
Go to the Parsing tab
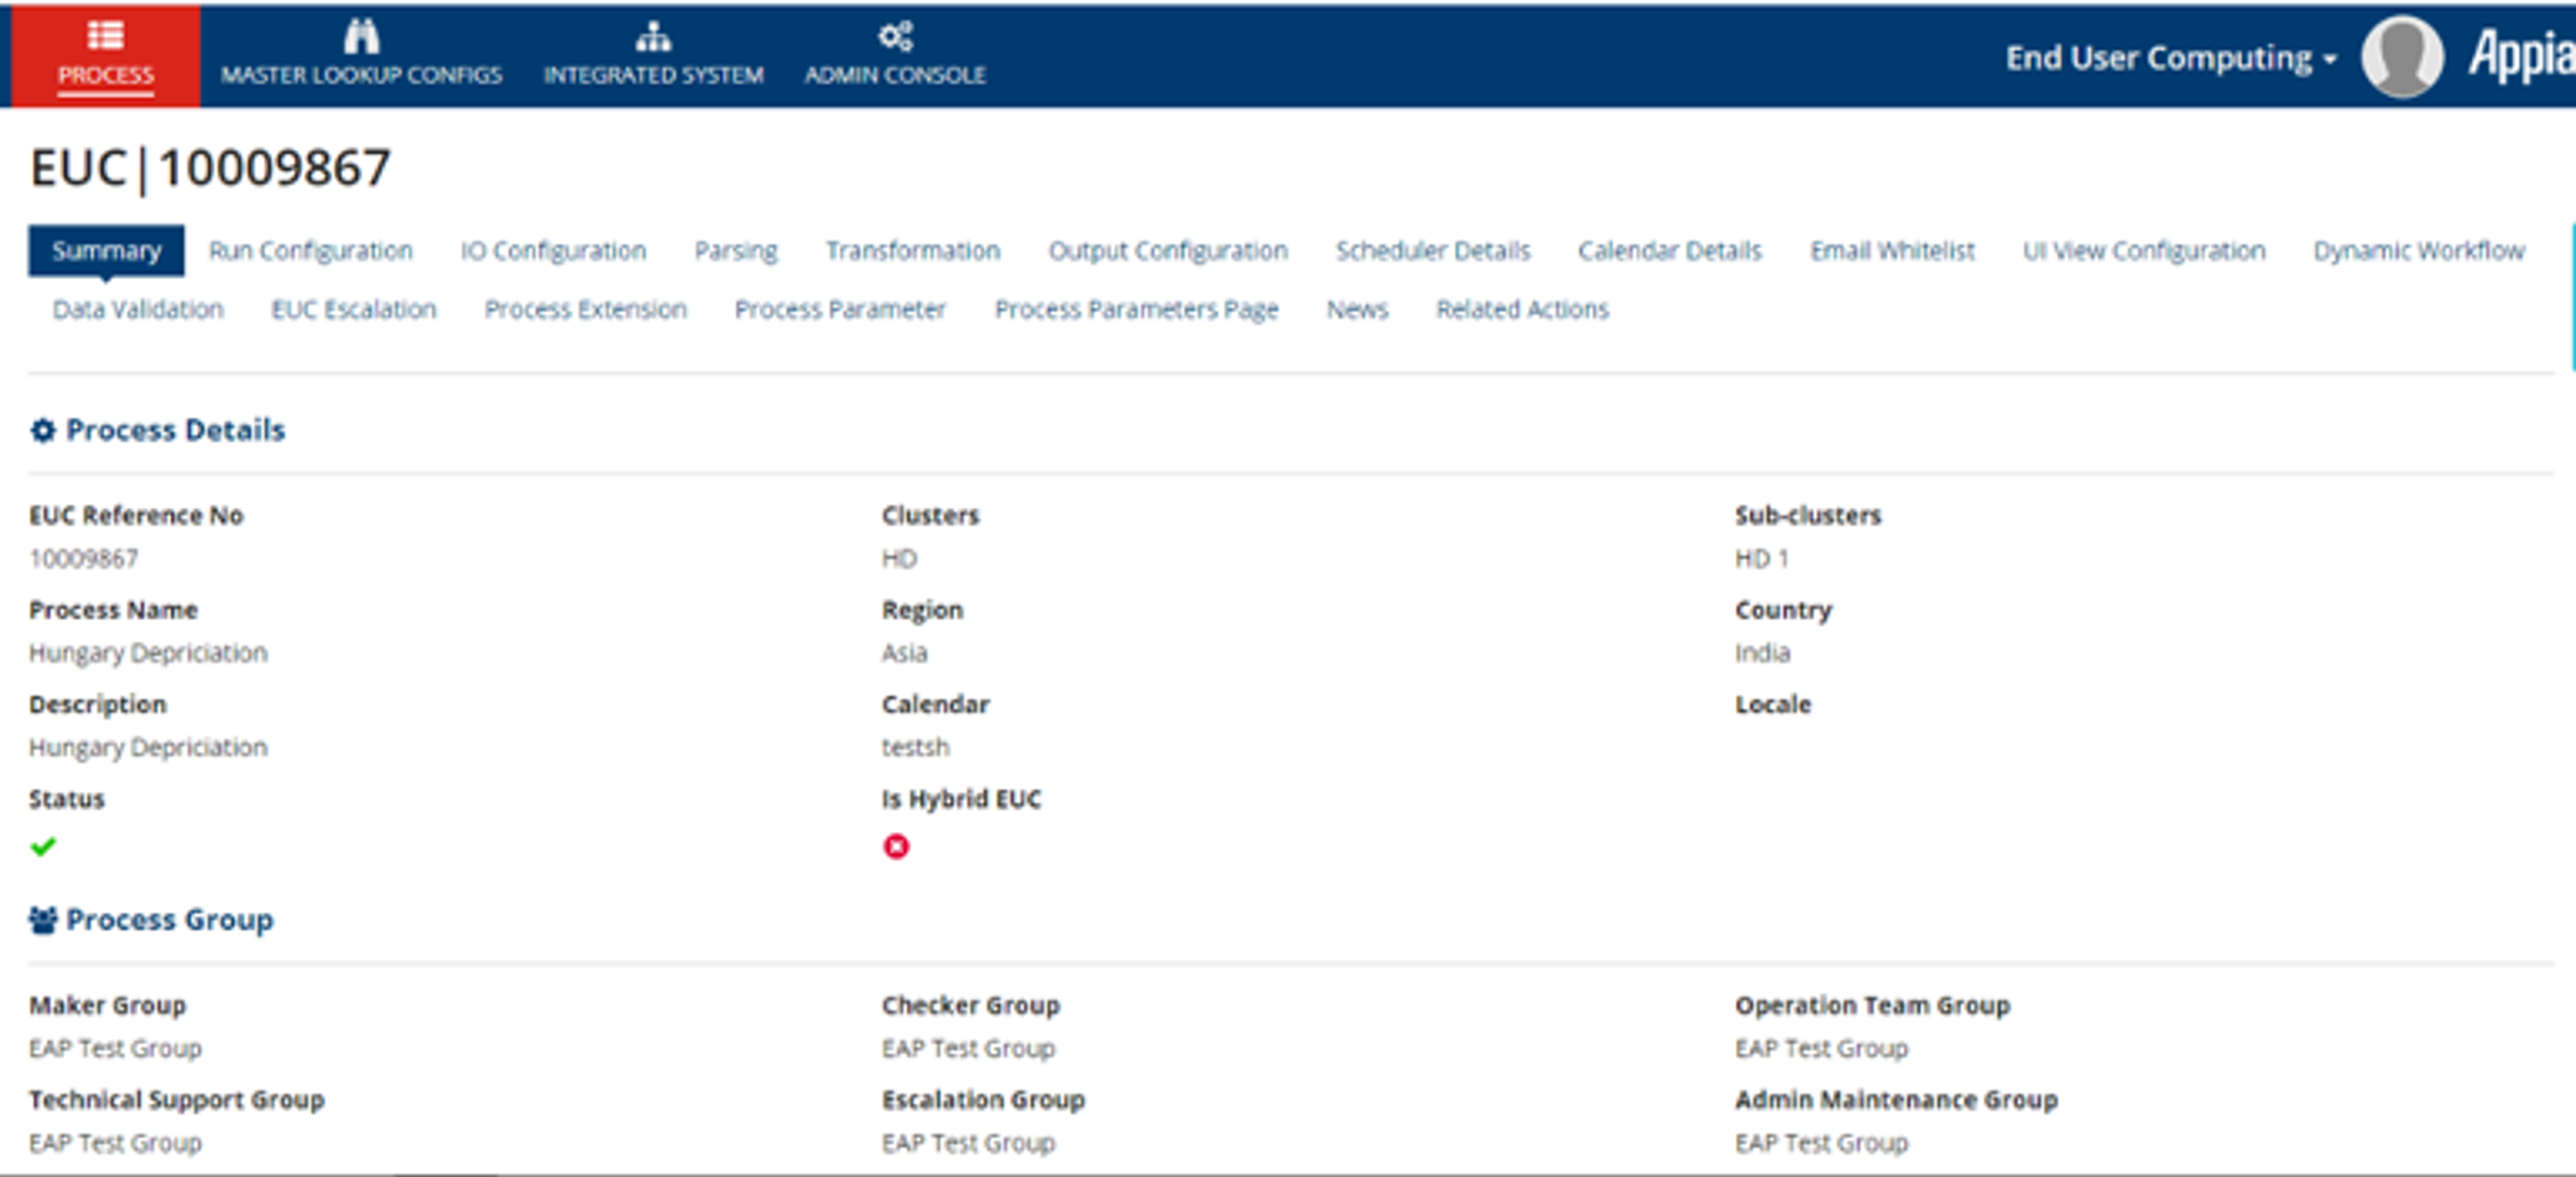(736, 250)
